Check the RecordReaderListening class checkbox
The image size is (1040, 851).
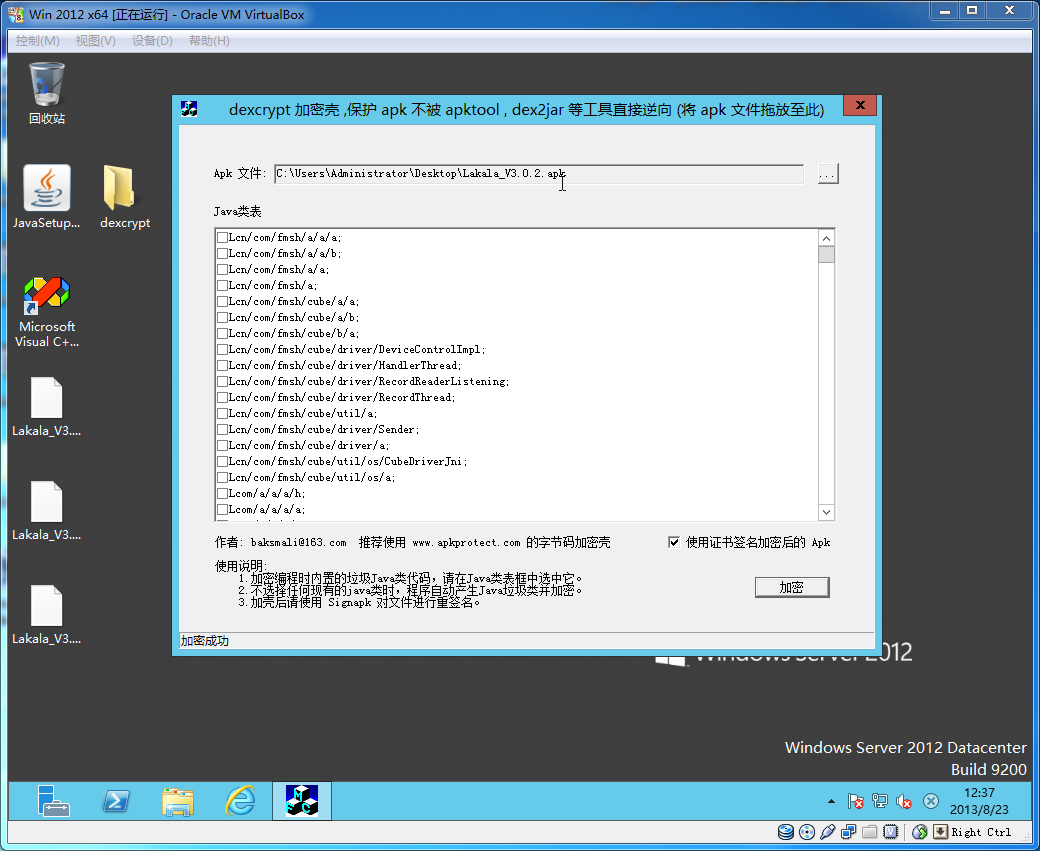coord(223,381)
